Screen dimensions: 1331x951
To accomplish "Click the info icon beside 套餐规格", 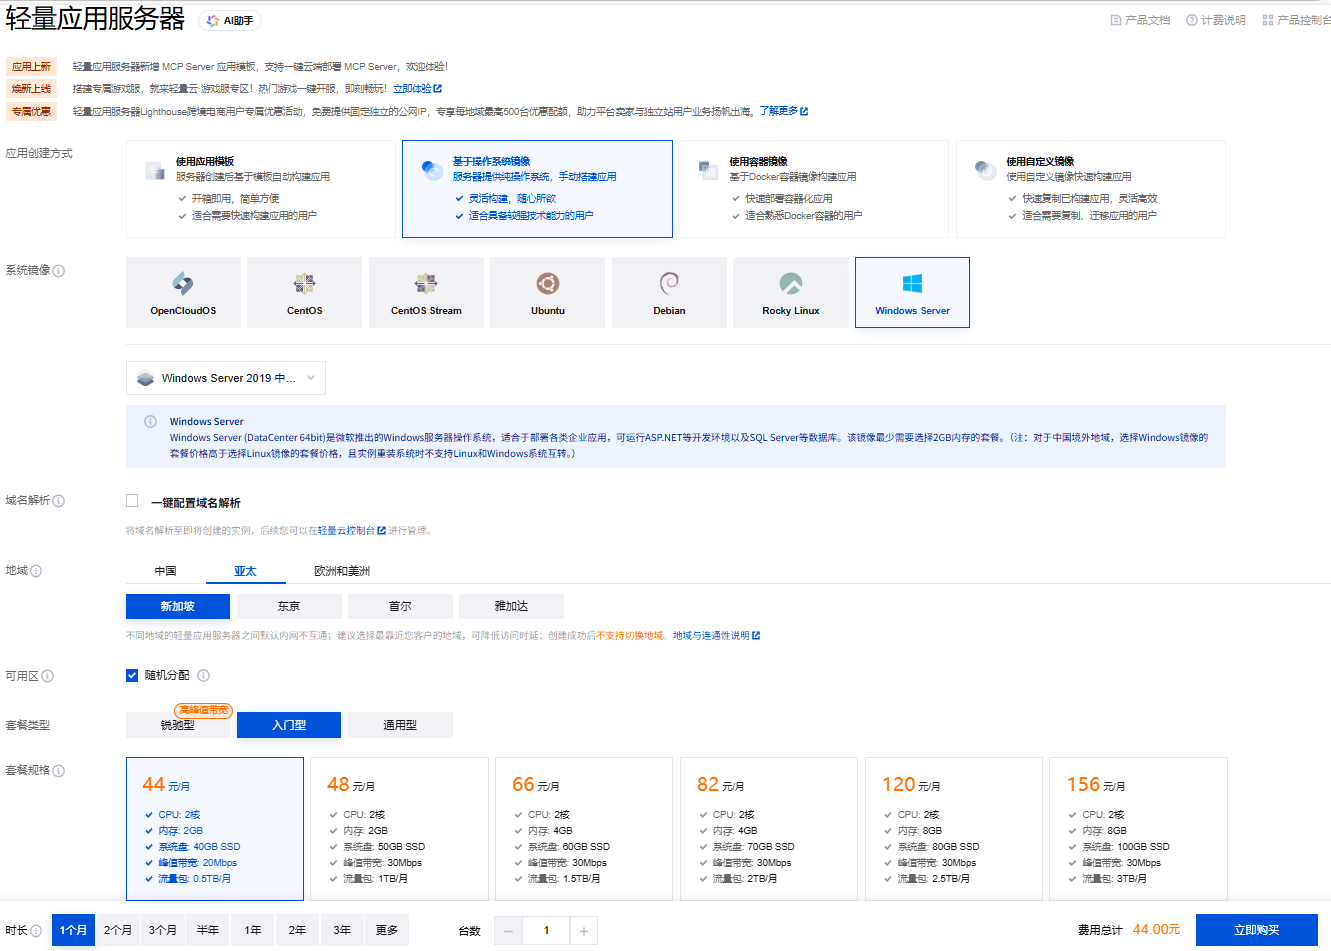I will pos(59,771).
